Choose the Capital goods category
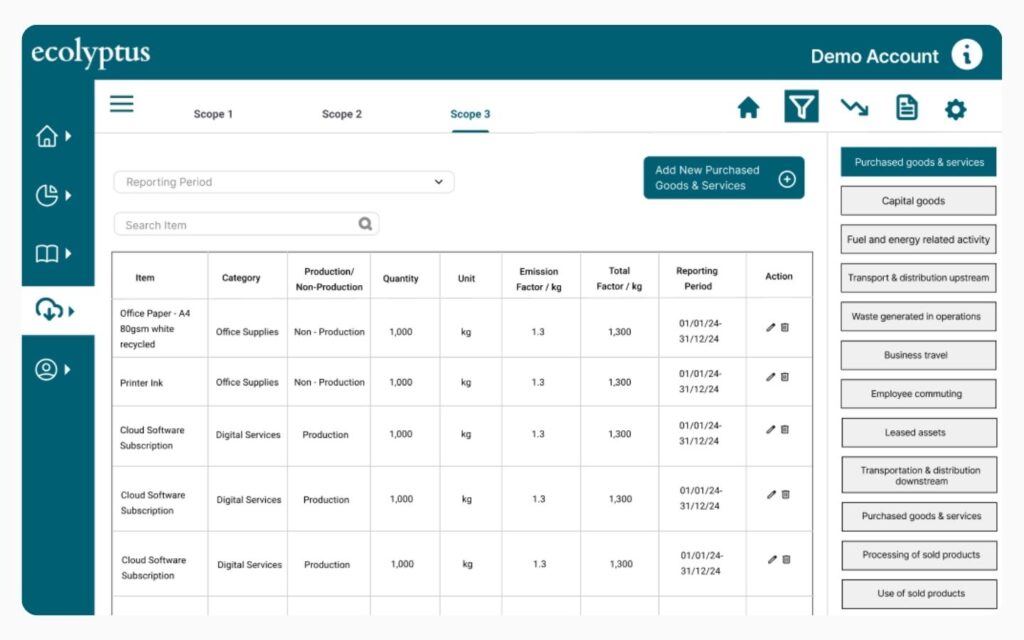Screen dimensions: 1024x640 [x=917, y=201]
